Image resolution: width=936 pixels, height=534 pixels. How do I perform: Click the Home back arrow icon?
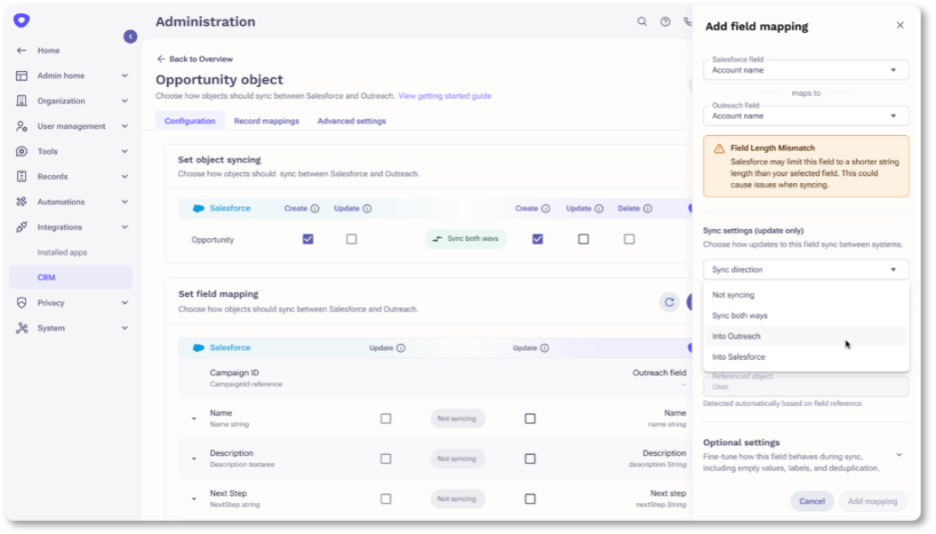[21, 51]
